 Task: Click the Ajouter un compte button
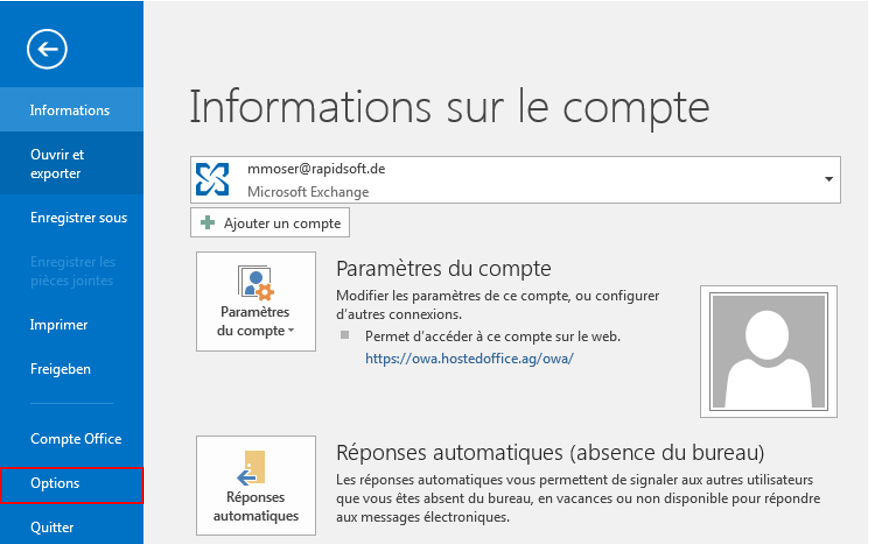[x=270, y=223]
